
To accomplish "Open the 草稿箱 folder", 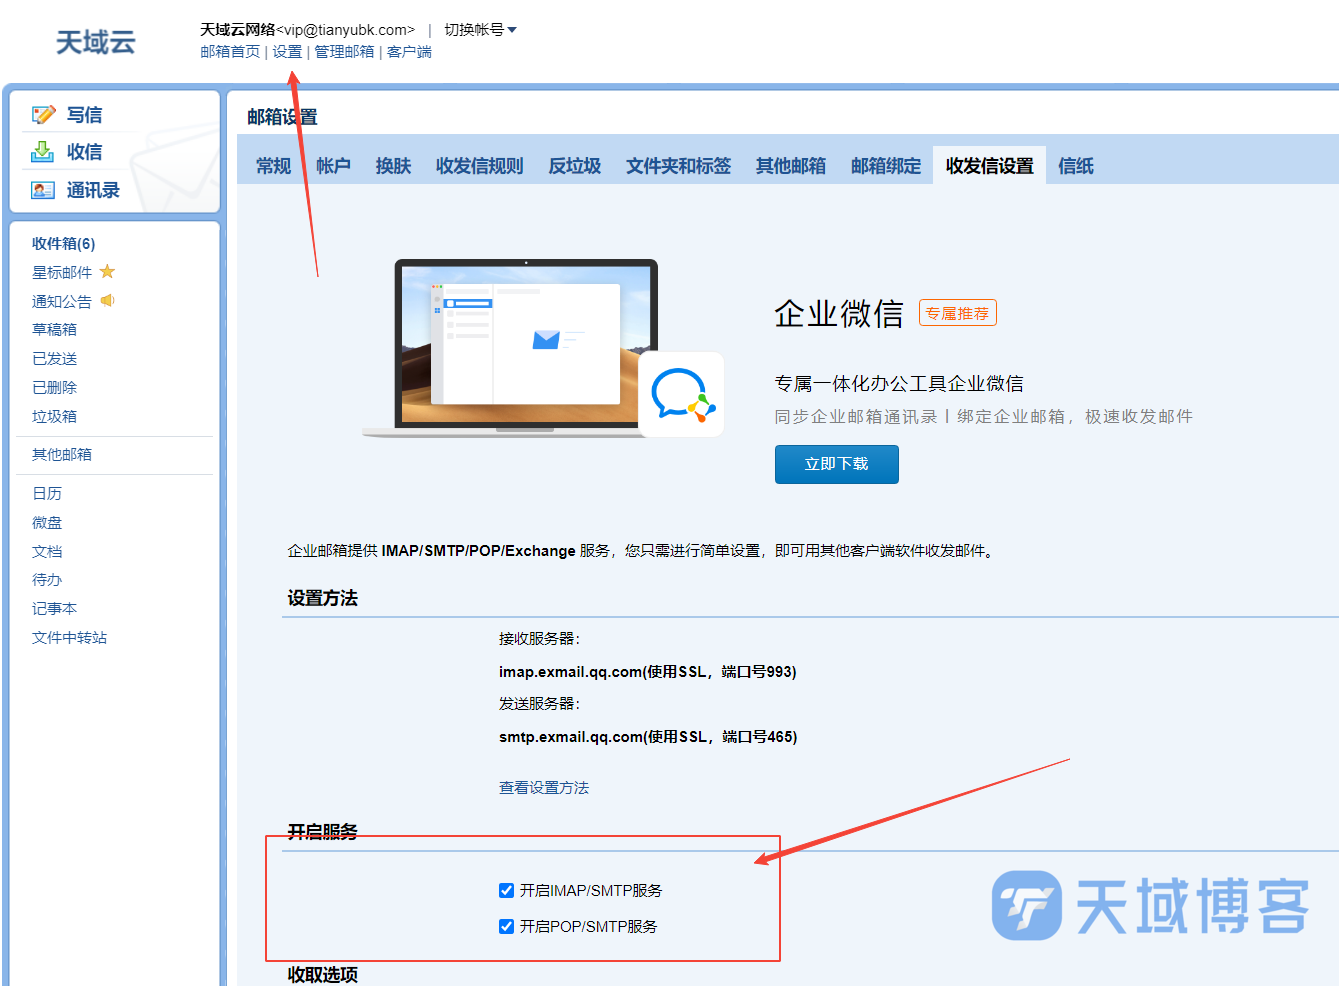I will pyautogui.click(x=54, y=330).
